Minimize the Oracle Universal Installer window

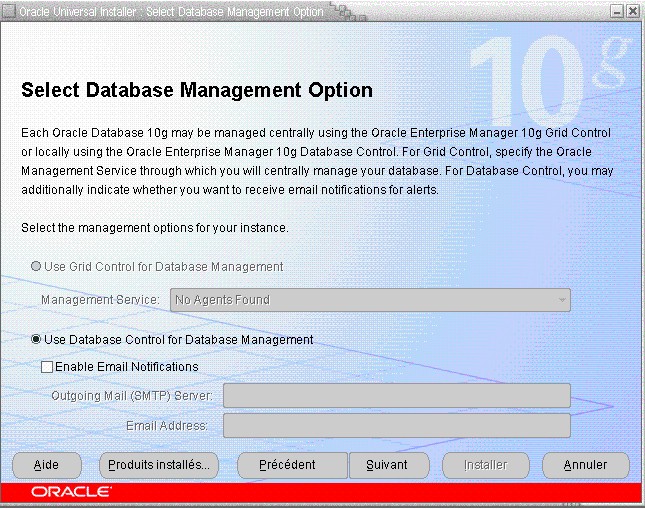(617, 11)
